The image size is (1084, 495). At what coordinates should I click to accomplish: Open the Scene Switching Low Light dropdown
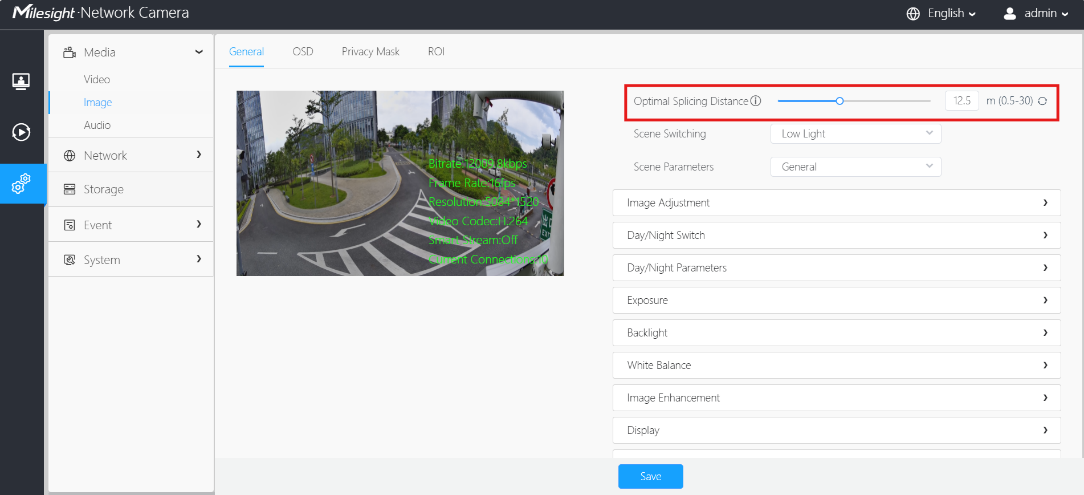(x=856, y=133)
